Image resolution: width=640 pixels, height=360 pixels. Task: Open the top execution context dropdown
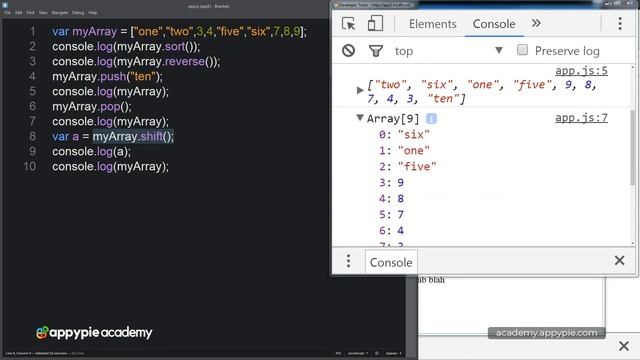tap(449, 51)
